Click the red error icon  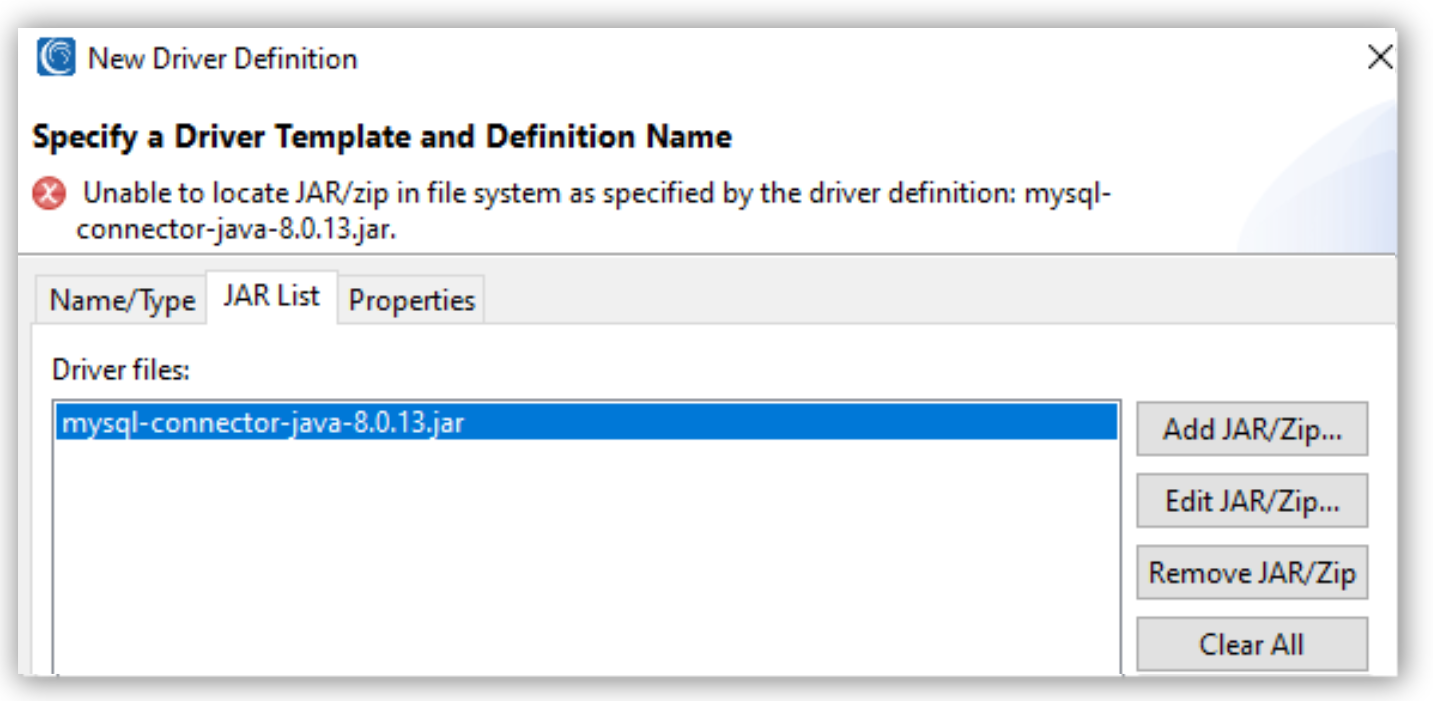[x=49, y=193]
